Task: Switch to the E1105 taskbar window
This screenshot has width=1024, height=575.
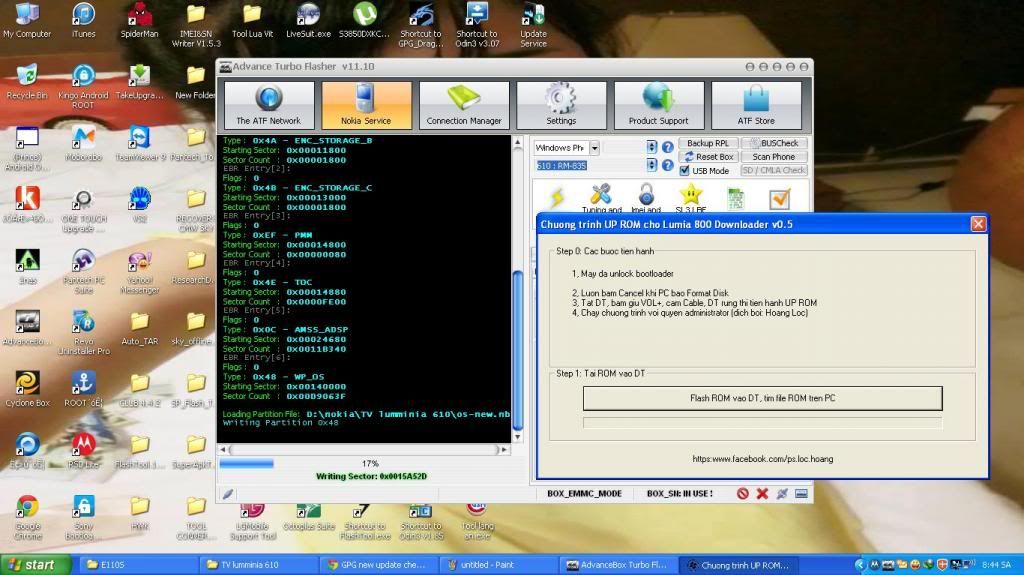Action: tap(138, 565)
